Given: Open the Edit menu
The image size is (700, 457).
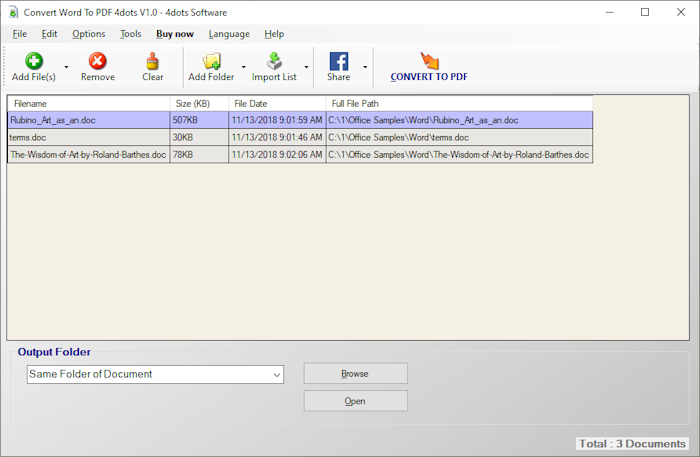Looking at the screenshot, I should tap(49, 34).
